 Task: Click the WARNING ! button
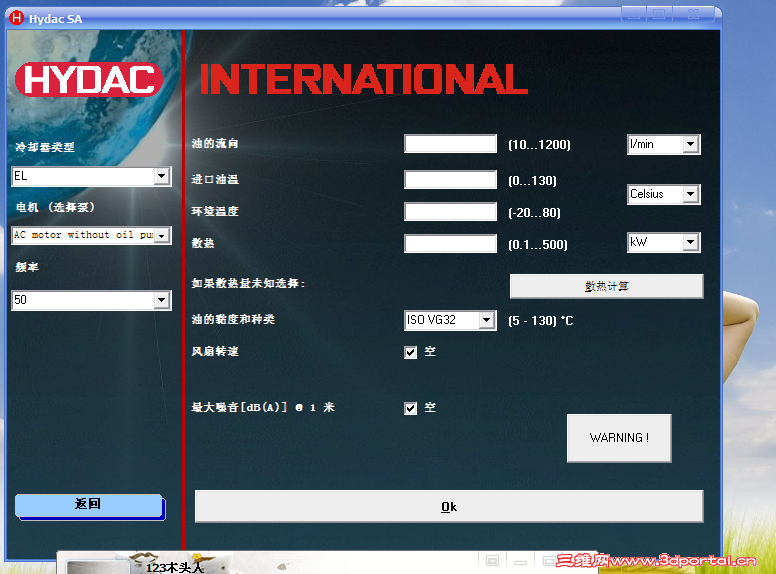619,438
